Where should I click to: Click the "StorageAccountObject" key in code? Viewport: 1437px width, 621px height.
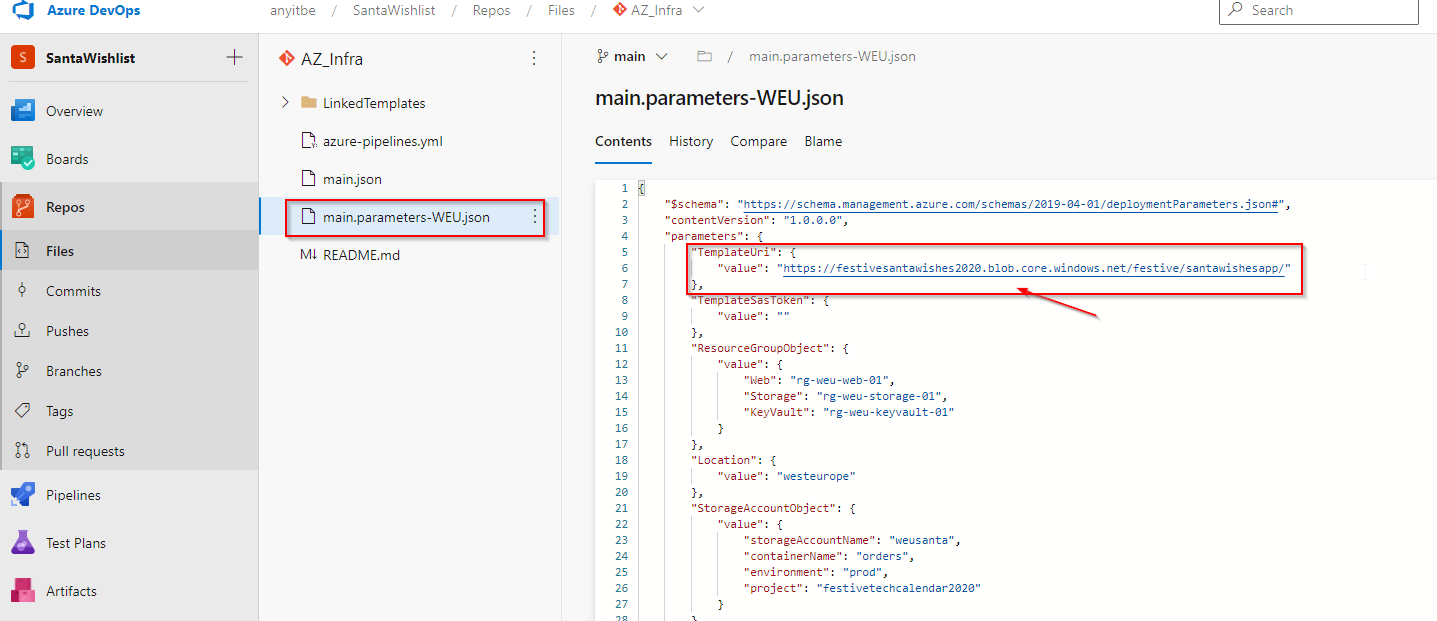tap(764, 508)
